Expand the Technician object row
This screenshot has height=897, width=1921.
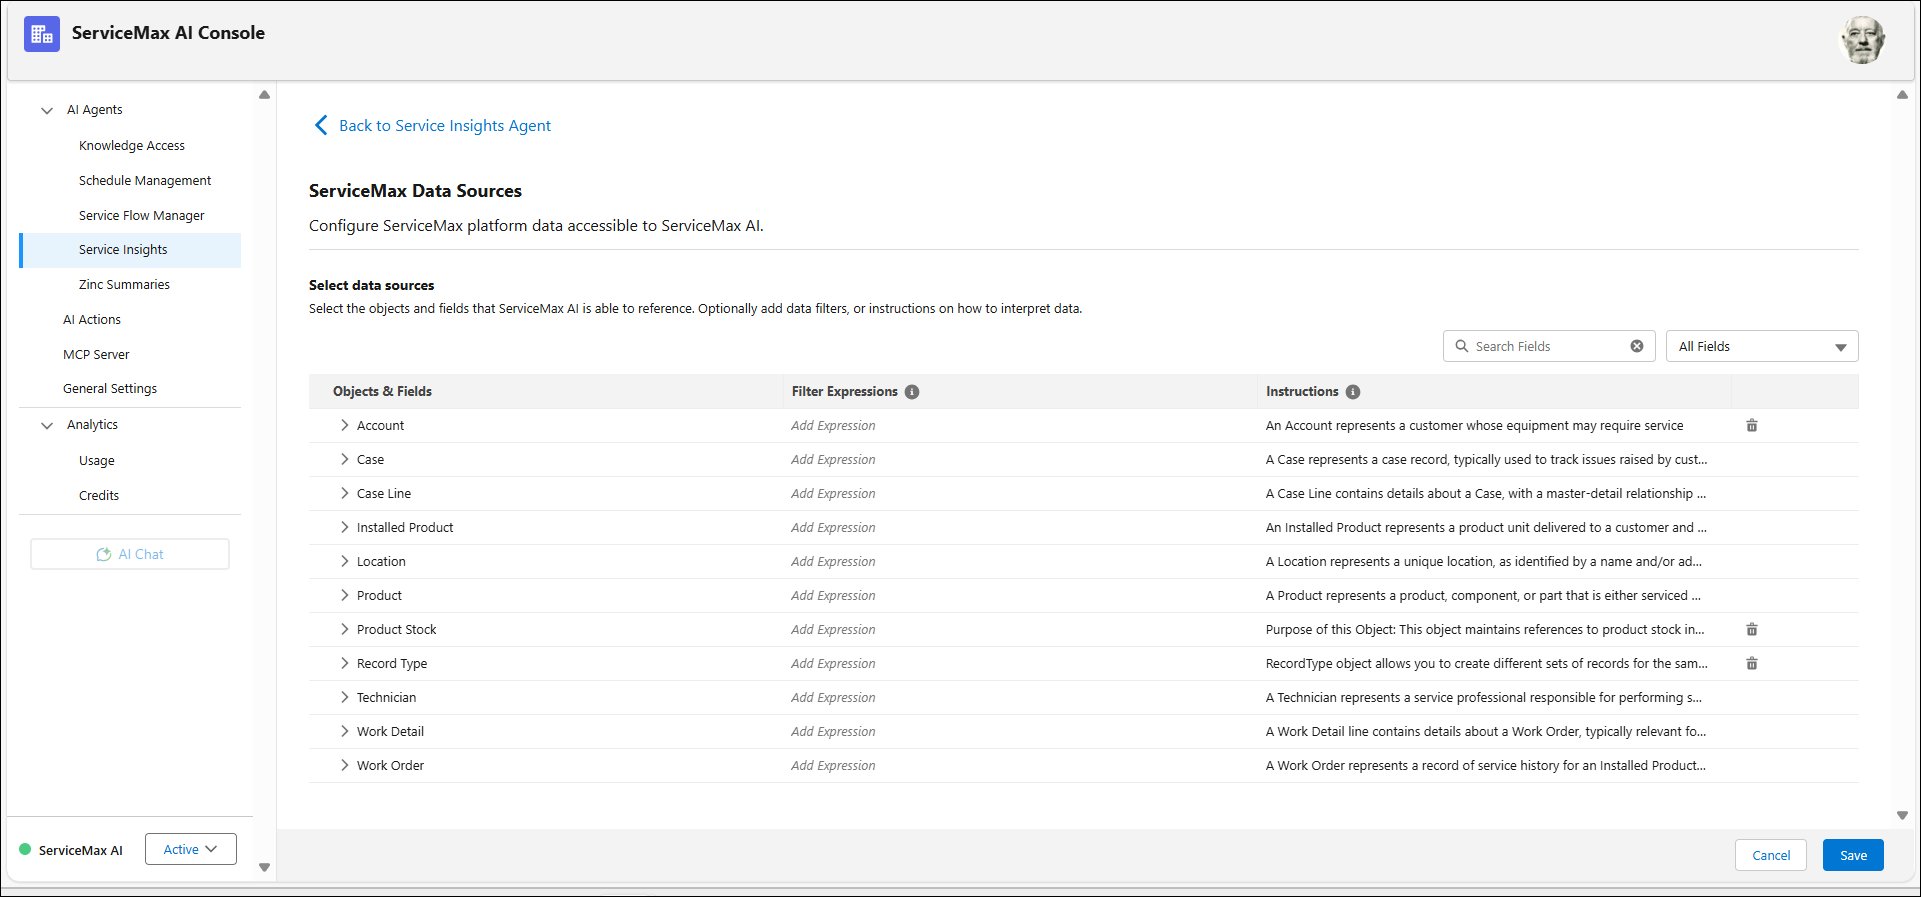[x=344, y=697]
